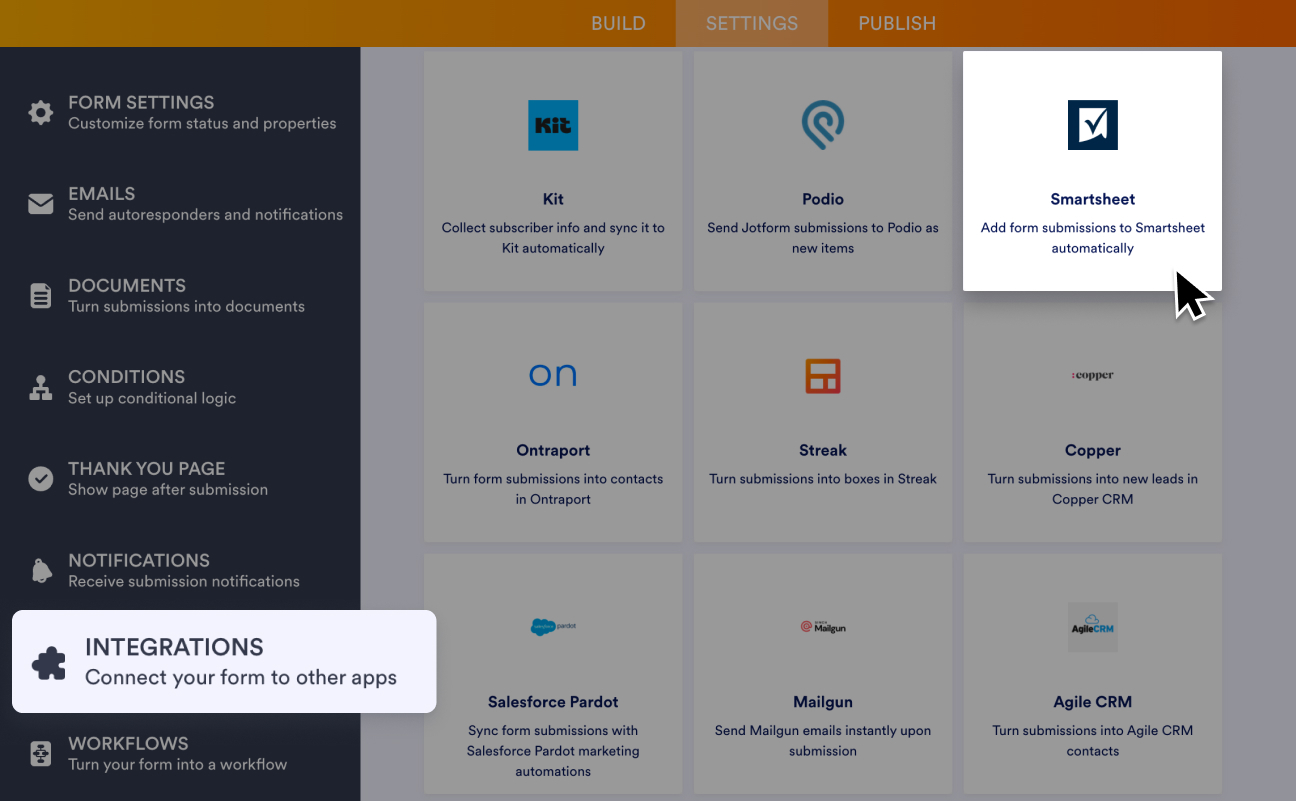Click the Documents page icon
Image resolution: width=1296 pixels, height=801 pixels.
pyautogui.click(x=40, y=296)
